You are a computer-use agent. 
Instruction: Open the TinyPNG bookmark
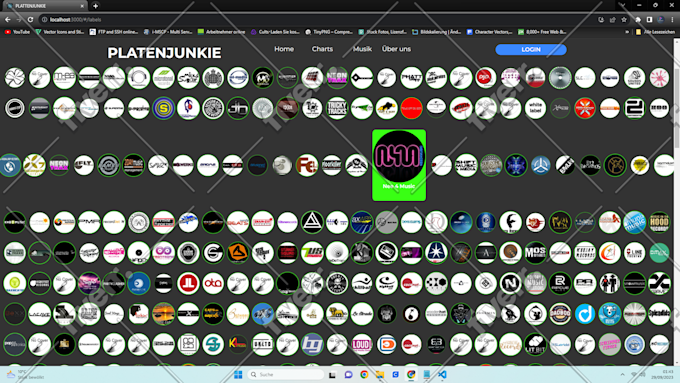pyautogui.click(x=329, y=32)
